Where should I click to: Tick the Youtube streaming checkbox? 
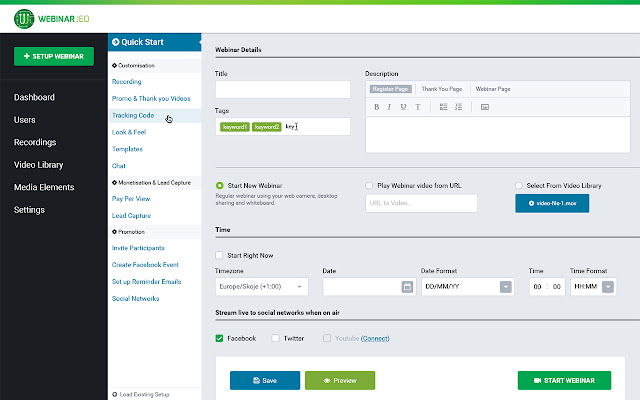click(327, 338)
